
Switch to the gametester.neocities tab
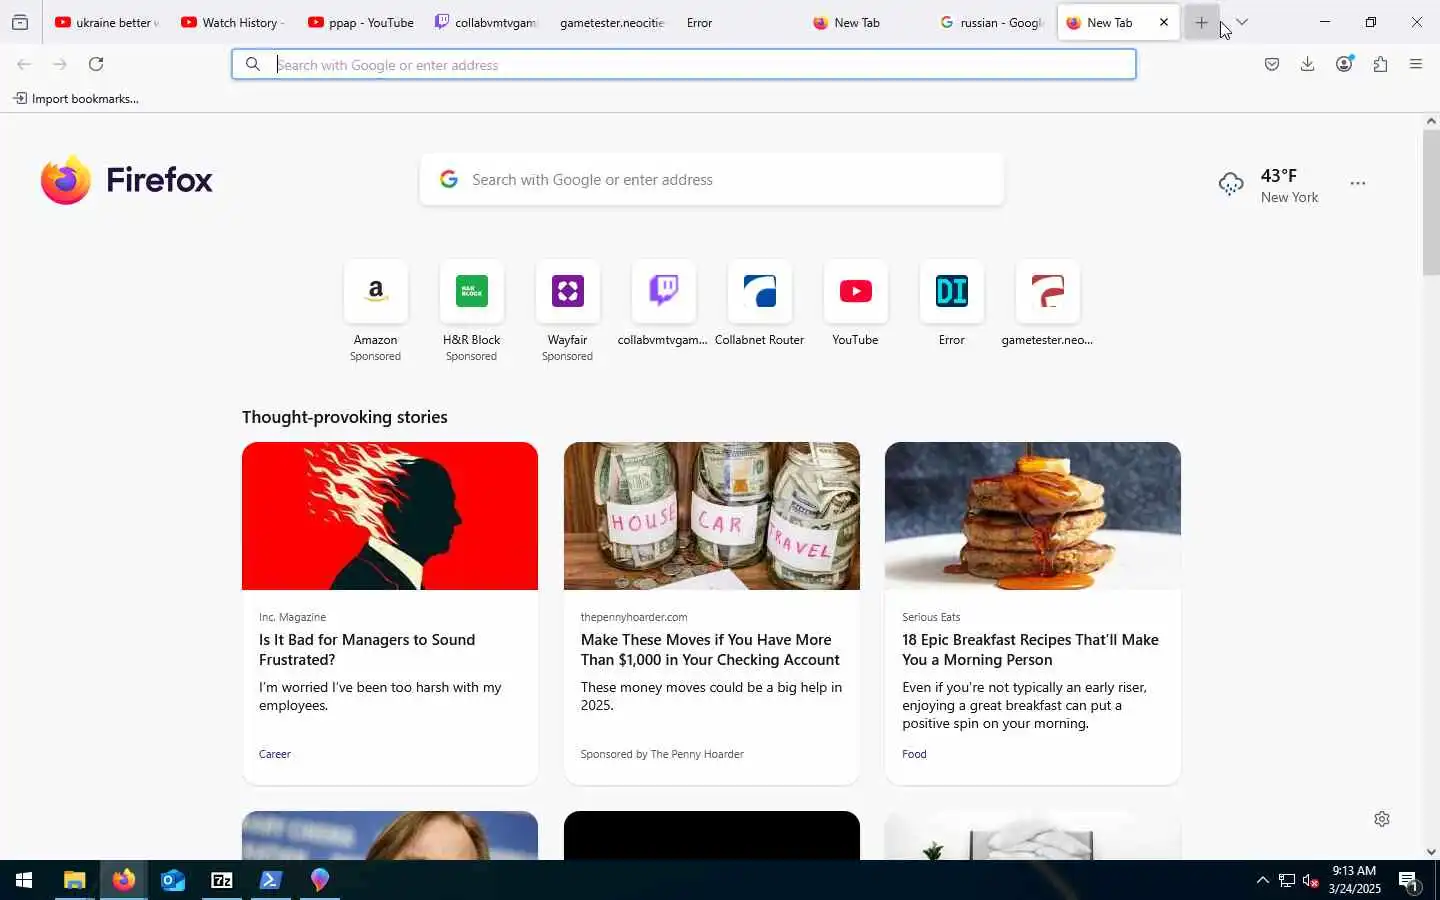pos(612,22)
